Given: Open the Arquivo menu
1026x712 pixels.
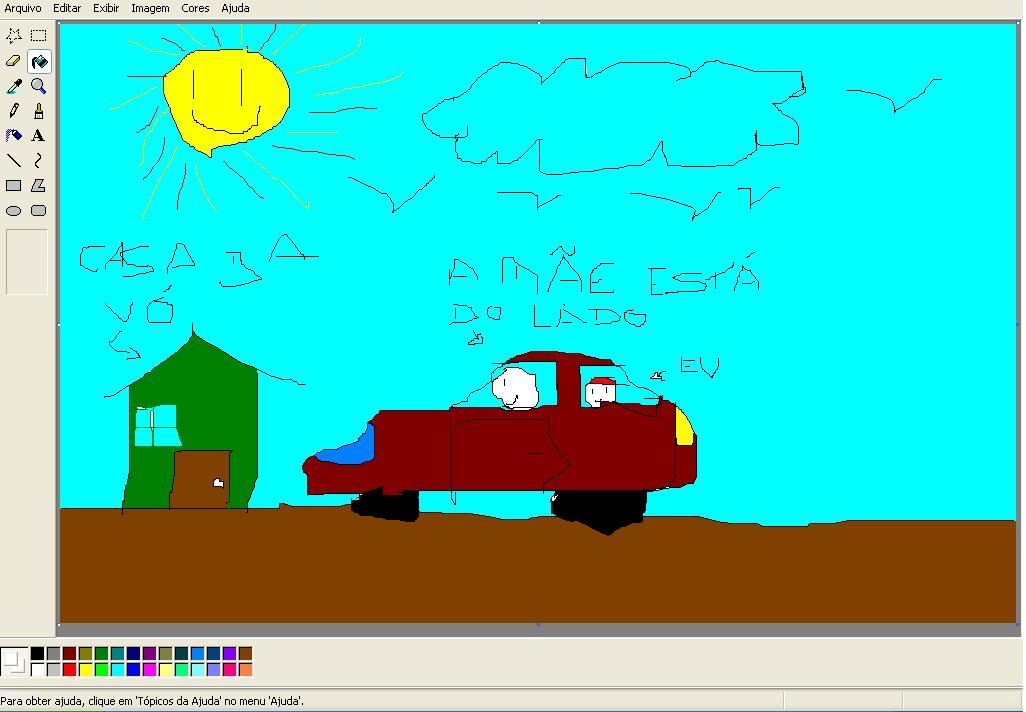Looking at the screenshot, I should click(22, 8).
